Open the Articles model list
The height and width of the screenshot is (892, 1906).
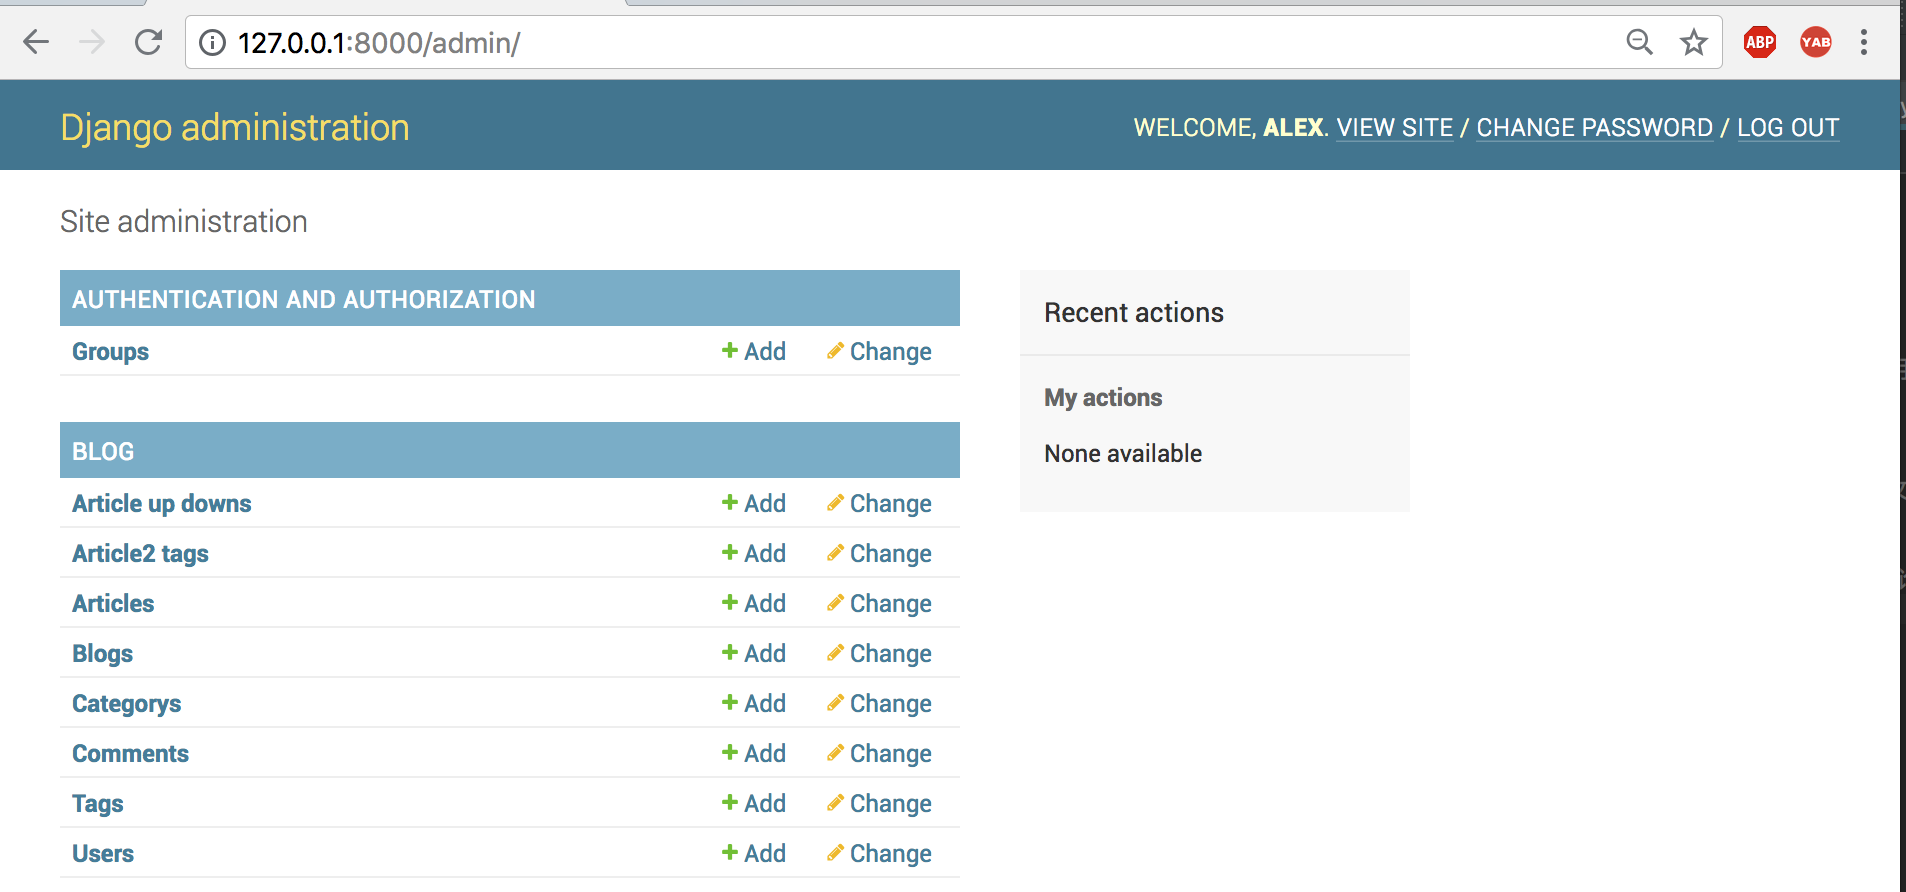[x=113, y=604]
